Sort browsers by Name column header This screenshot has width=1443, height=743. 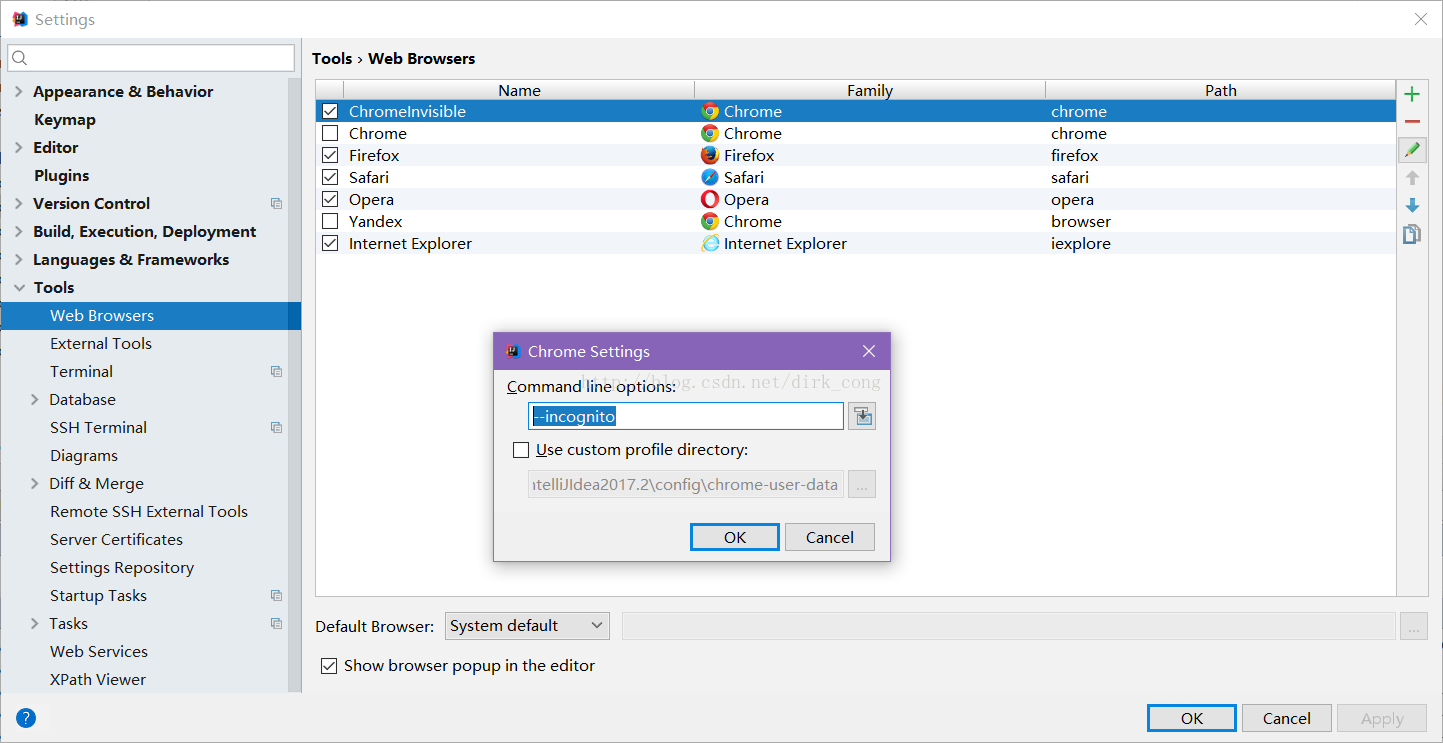pyautogui.click(x=519, y=90)
